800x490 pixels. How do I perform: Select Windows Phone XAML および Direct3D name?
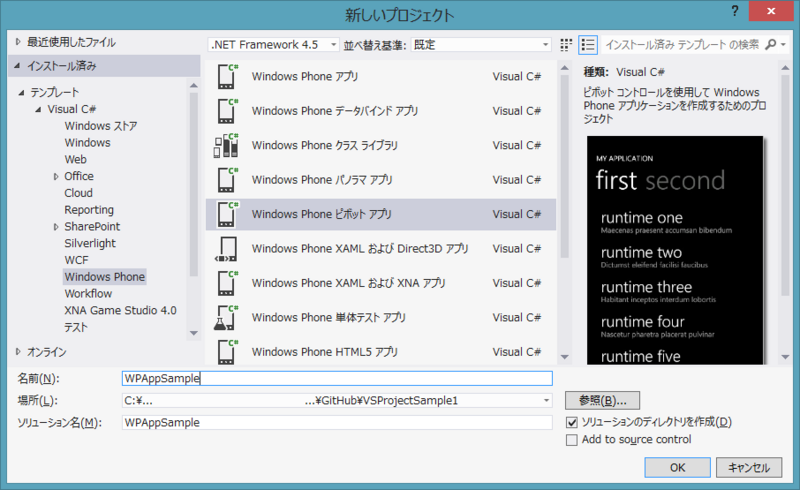click(360, 249)
